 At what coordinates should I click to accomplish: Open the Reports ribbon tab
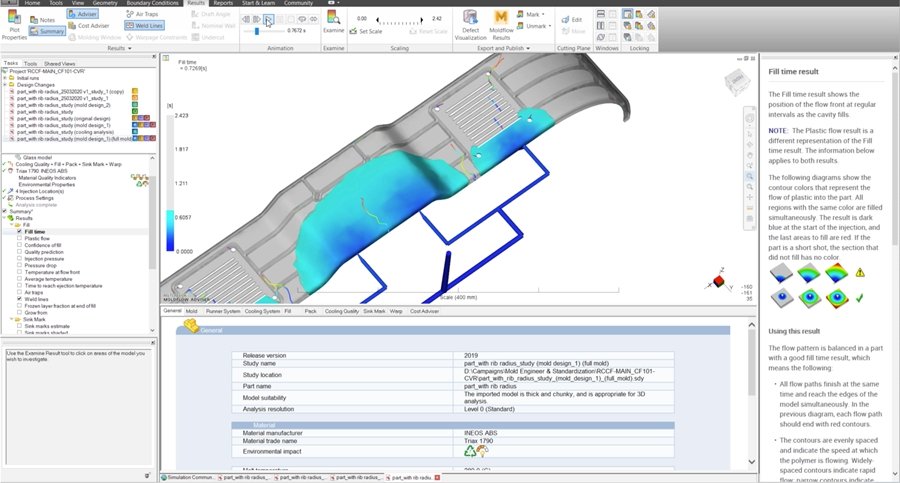coord(223,3)
